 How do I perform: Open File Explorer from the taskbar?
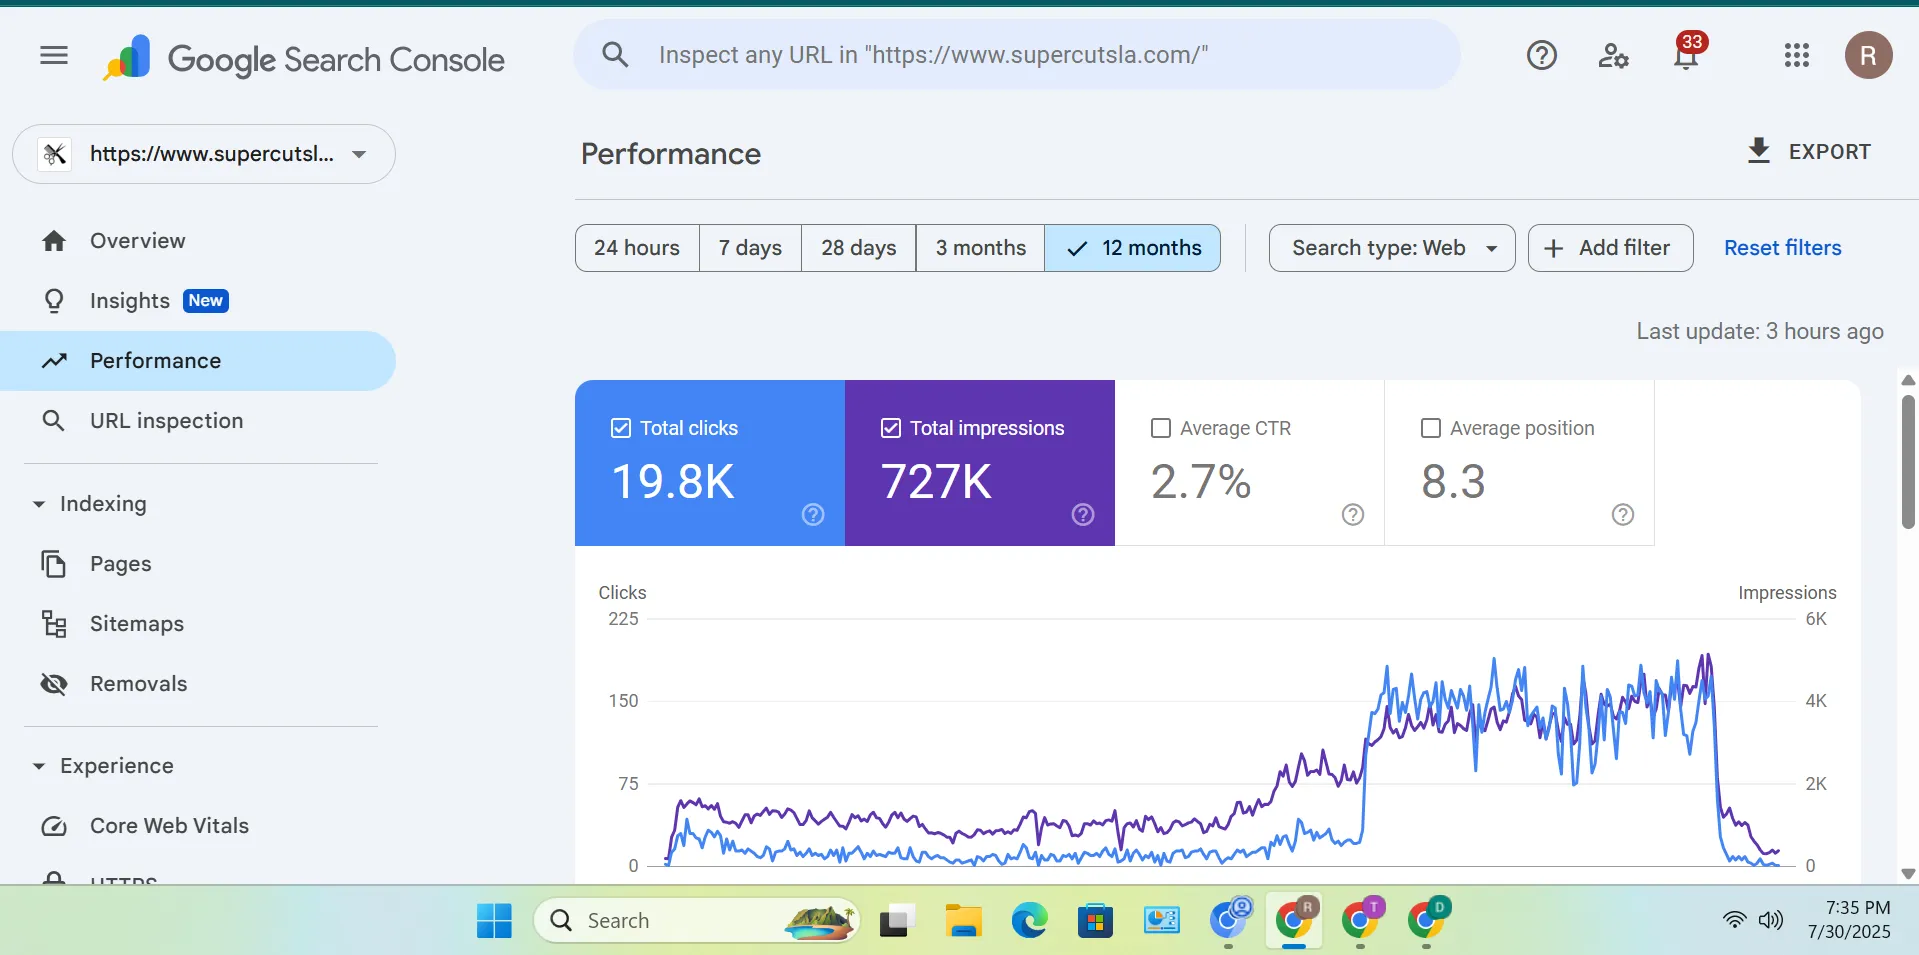963,921
